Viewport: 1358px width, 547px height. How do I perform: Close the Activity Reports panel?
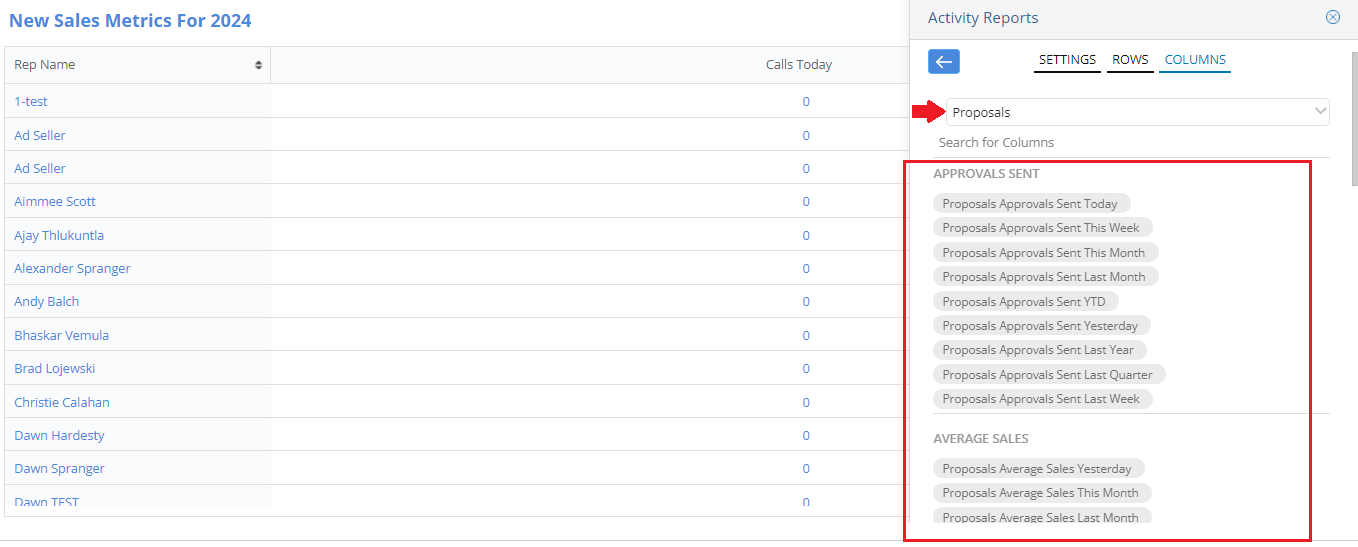(1332, 17)
